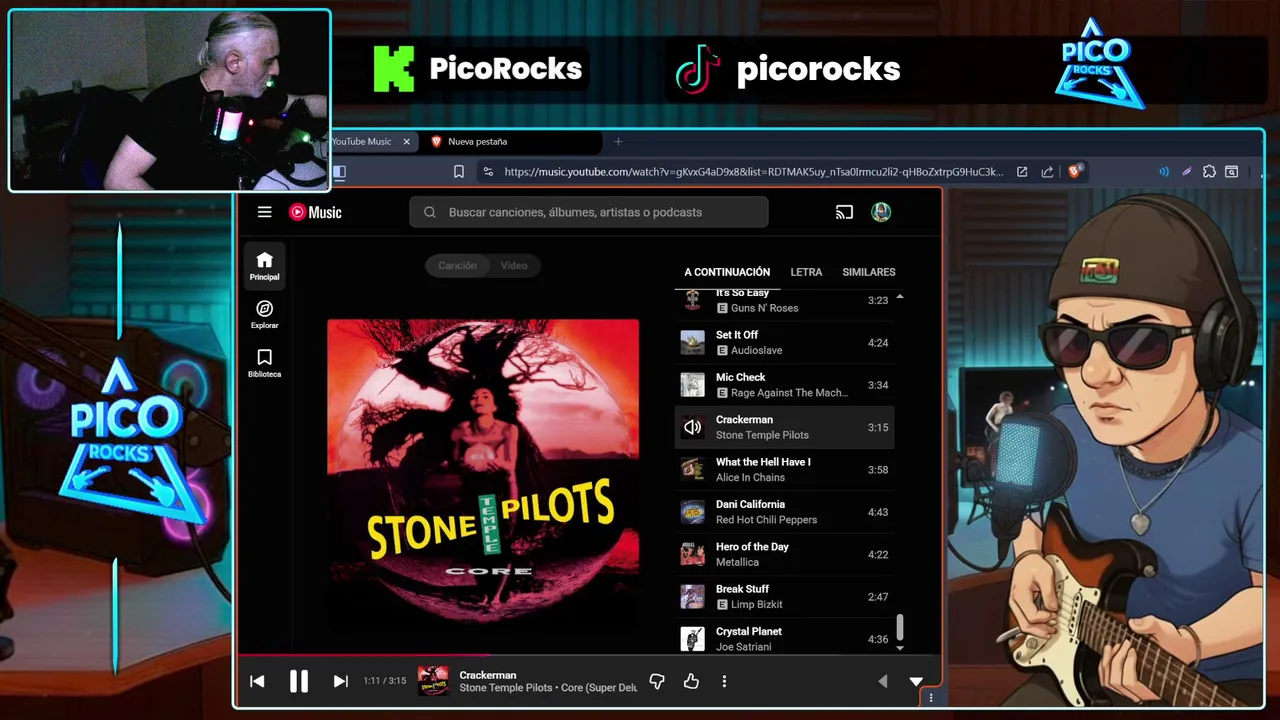Click the Dani California thumbnail
Viewport: 1280px width, 720px height.
[692, 512]
